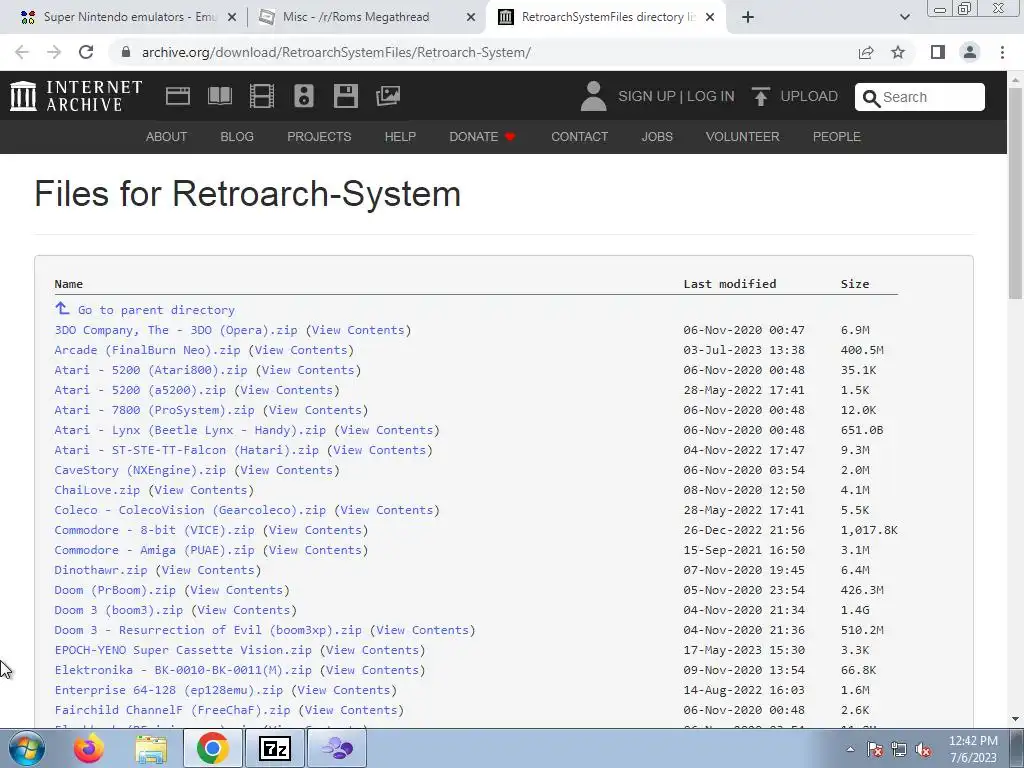Click the Chrome taskbar icon

click(x=212, y=748)
